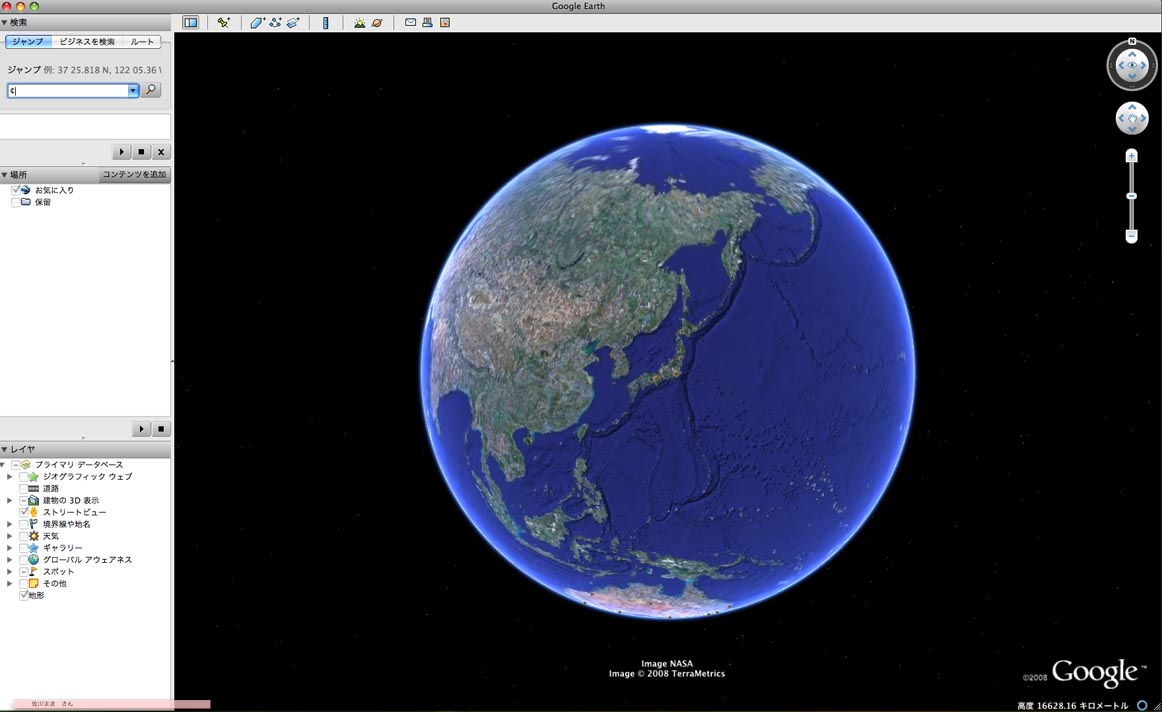1162x712 pixels.
Task: Add a path using the toolbar icon
Action: pyautogui.click(x=275, y=22)
